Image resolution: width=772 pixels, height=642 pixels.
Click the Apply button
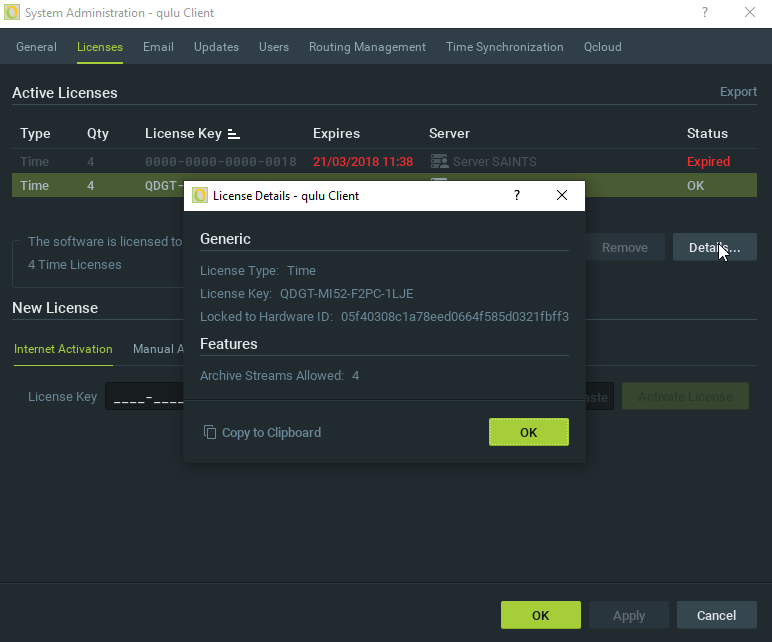(629, 615)
